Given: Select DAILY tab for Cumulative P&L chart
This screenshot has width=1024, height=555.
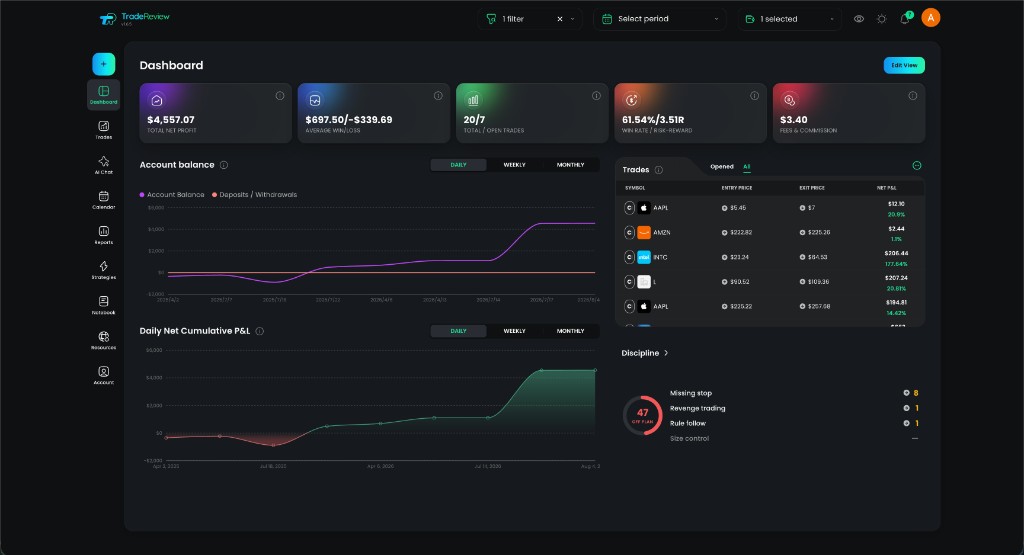Looking at the screenshot, I should click(x=458, y=331).
